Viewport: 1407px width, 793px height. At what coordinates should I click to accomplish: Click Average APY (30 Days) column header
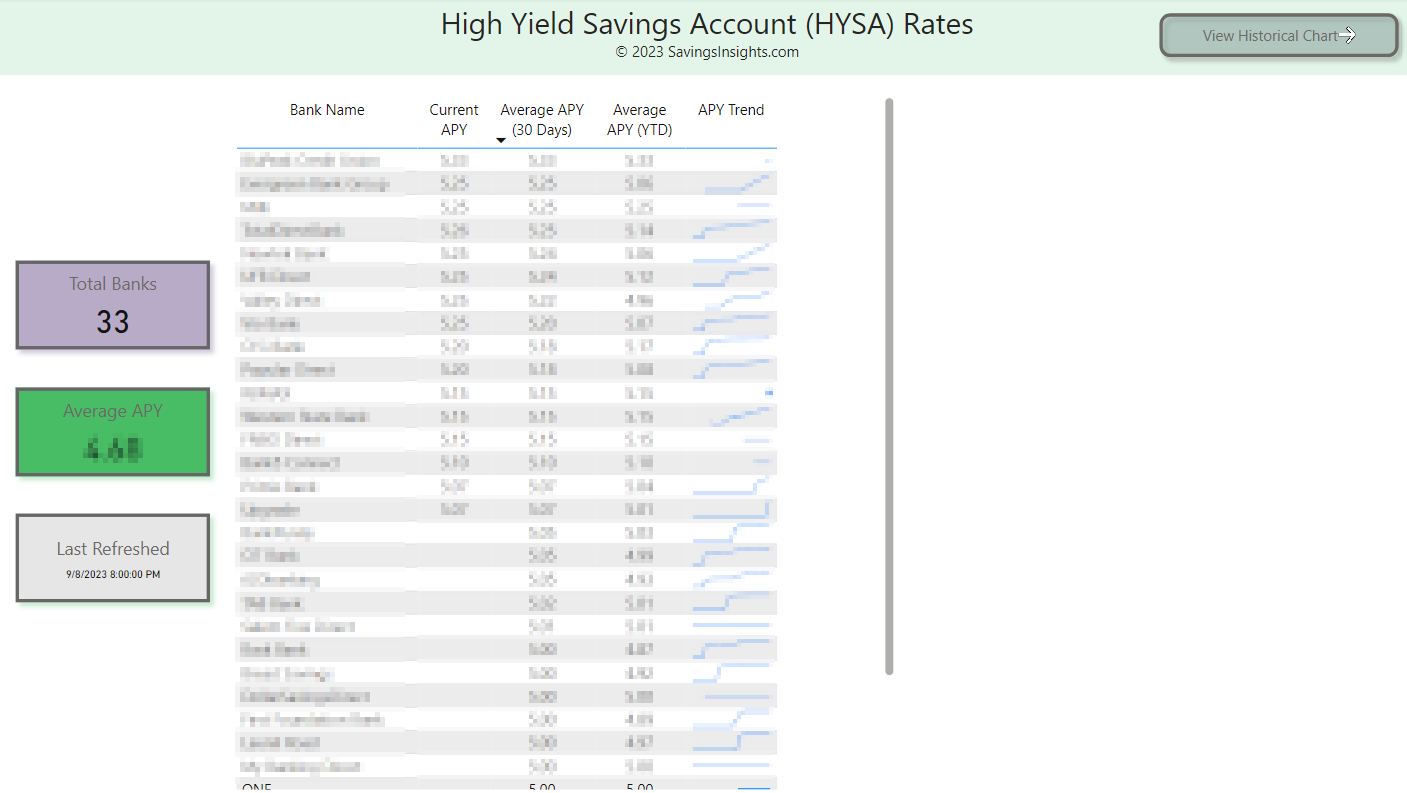click(x=542, y=120)
